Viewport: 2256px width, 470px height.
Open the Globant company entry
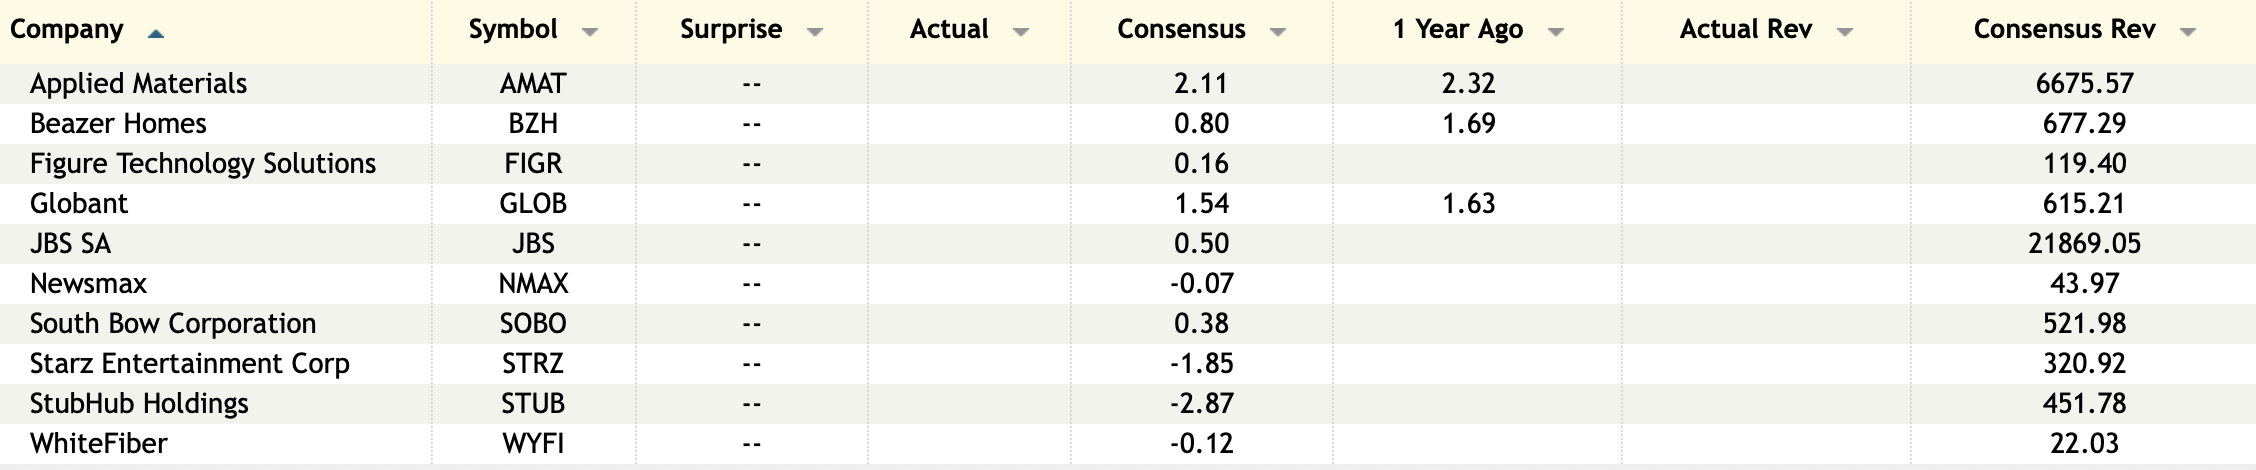point(79,203)
